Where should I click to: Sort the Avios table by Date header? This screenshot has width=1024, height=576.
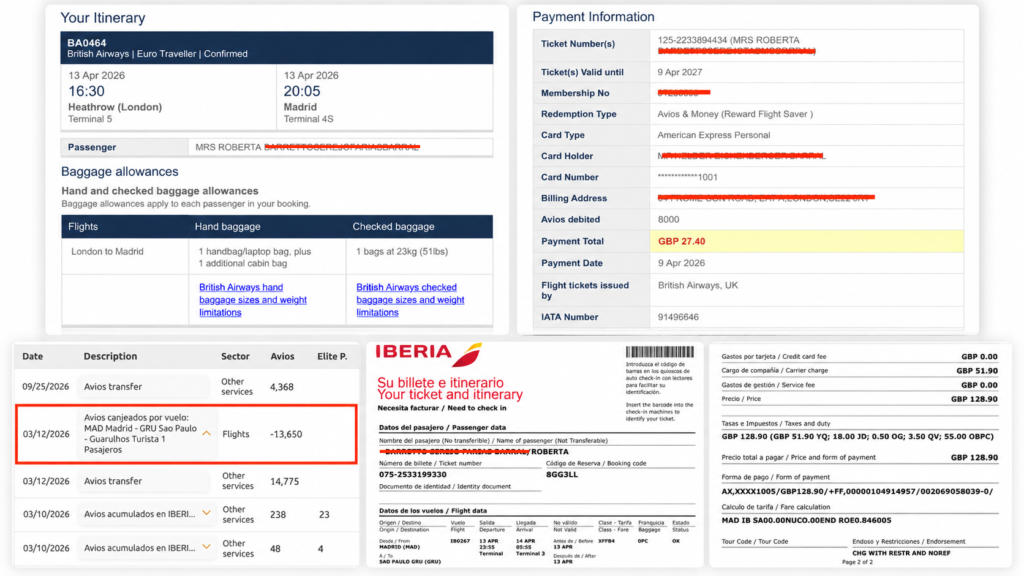click(x=33, y=357)
